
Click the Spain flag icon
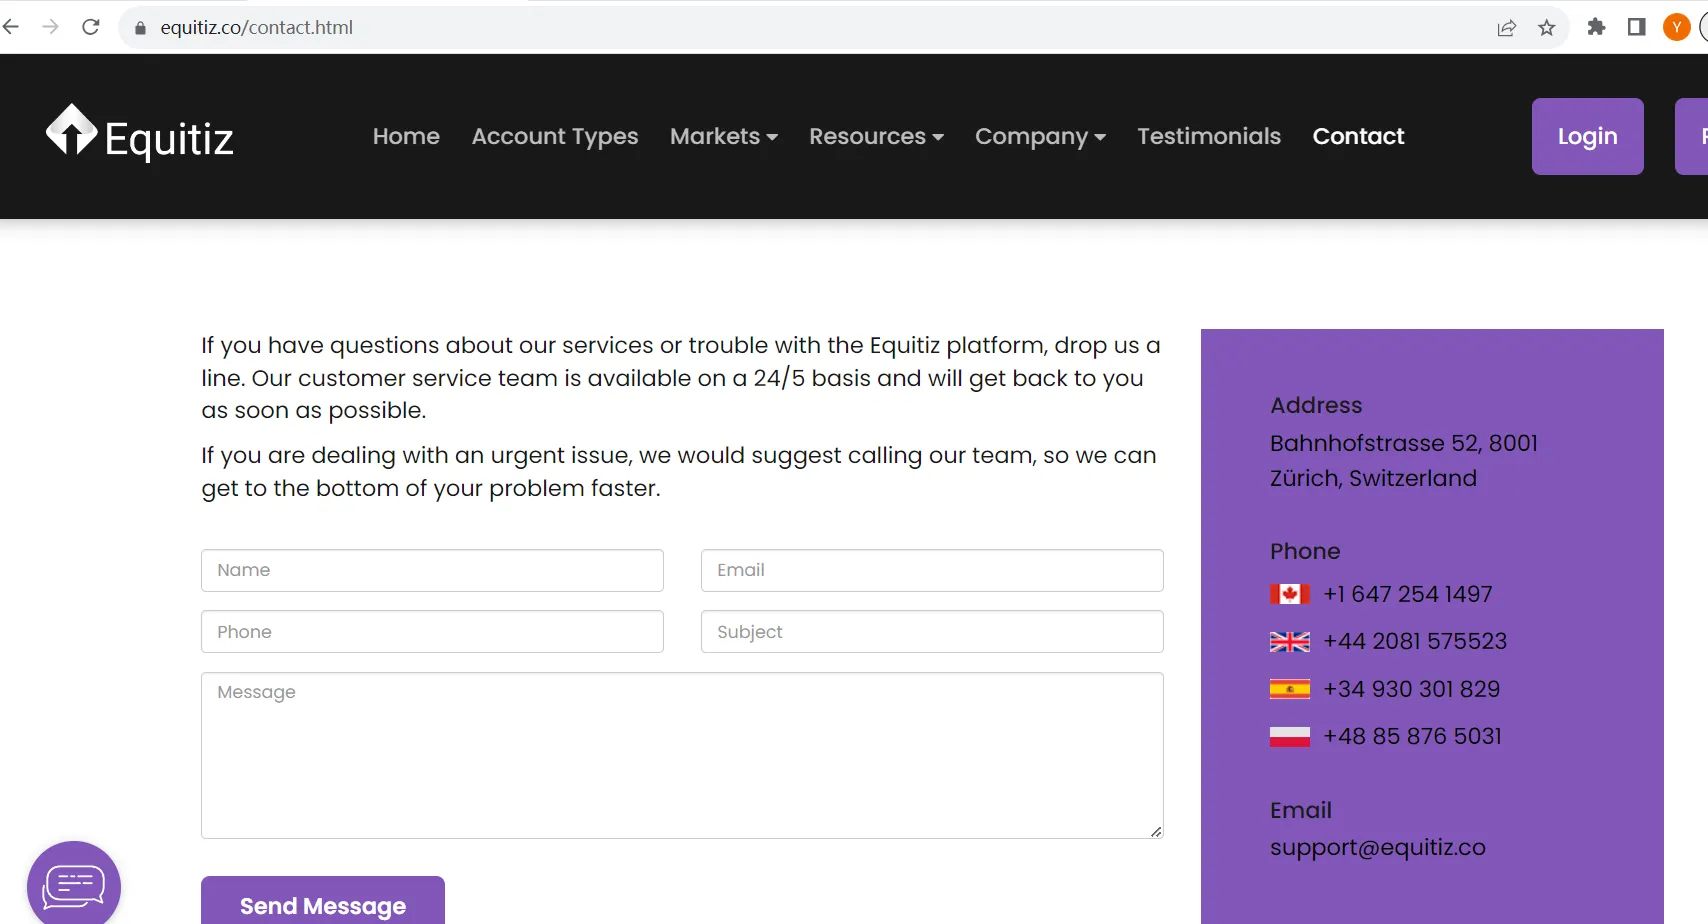[x=1290, y=689]
